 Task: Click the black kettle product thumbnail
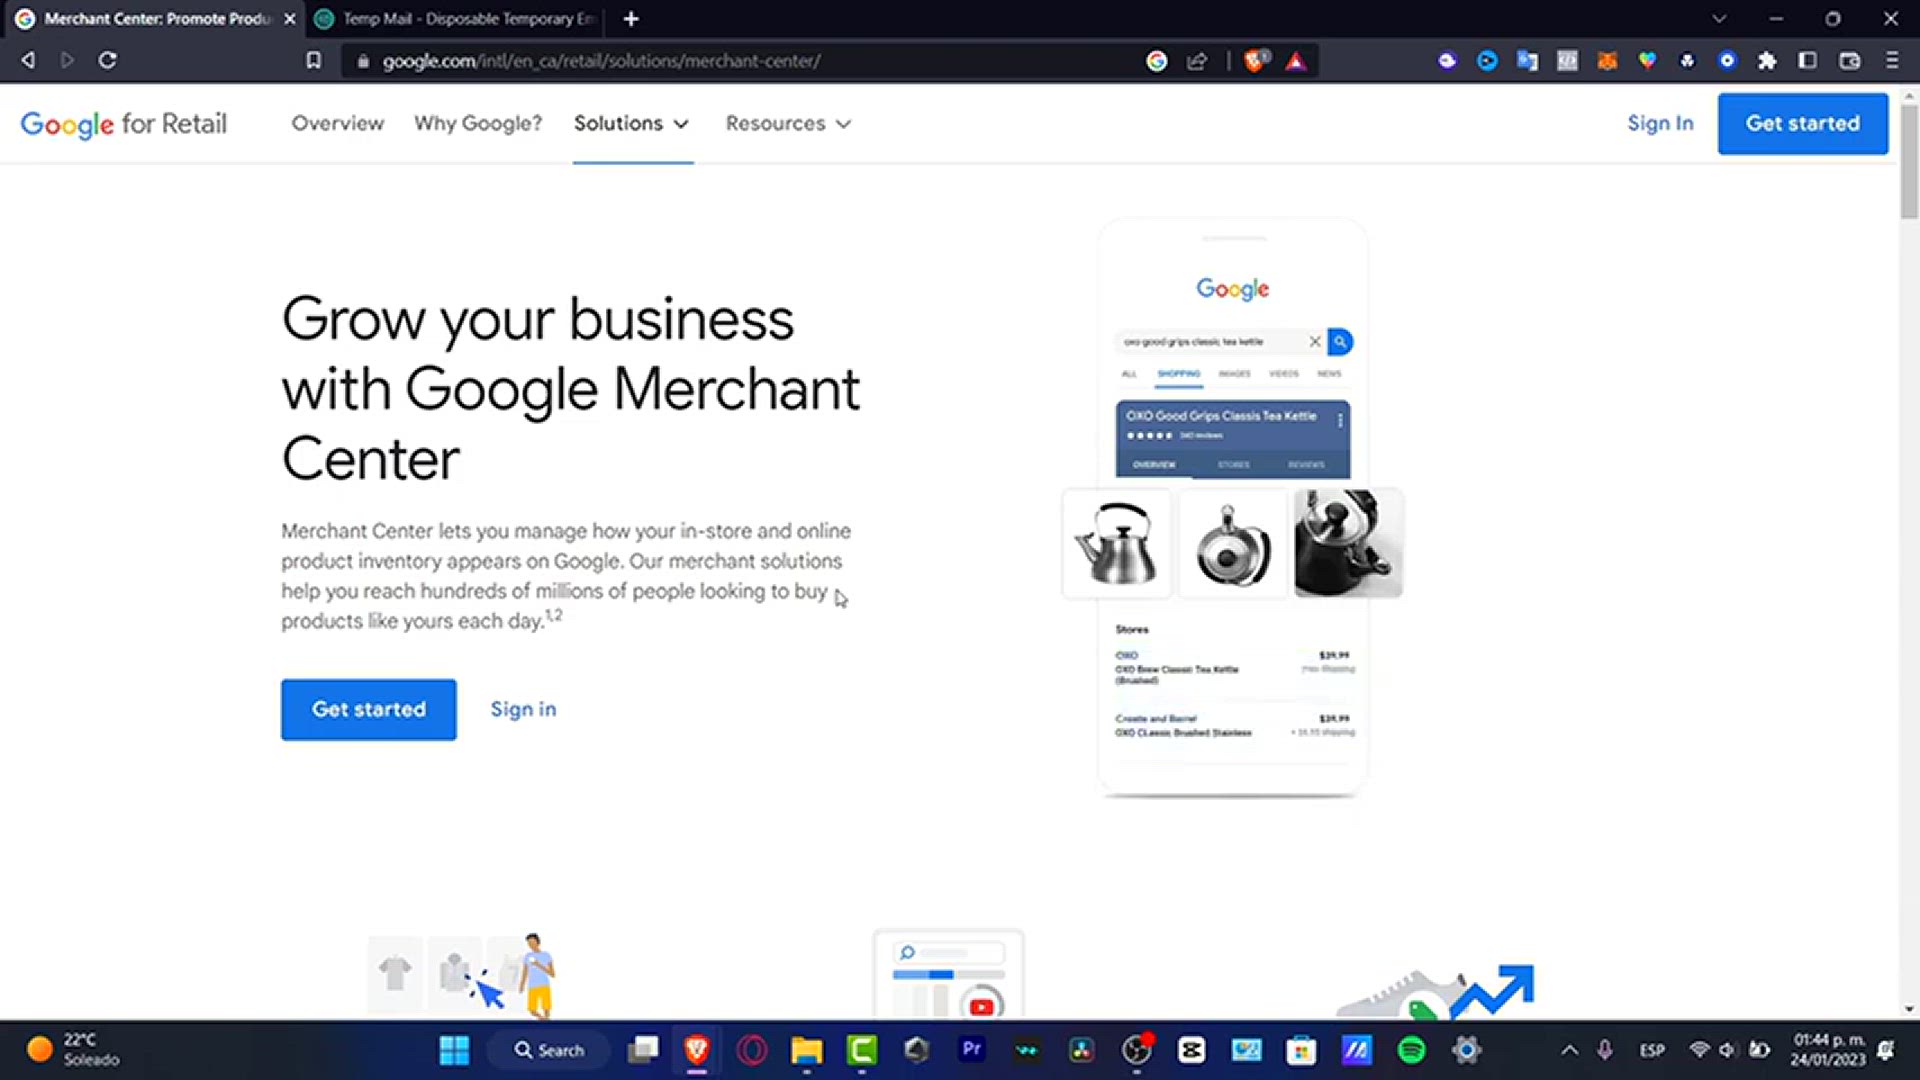[x=1349, y=544]
